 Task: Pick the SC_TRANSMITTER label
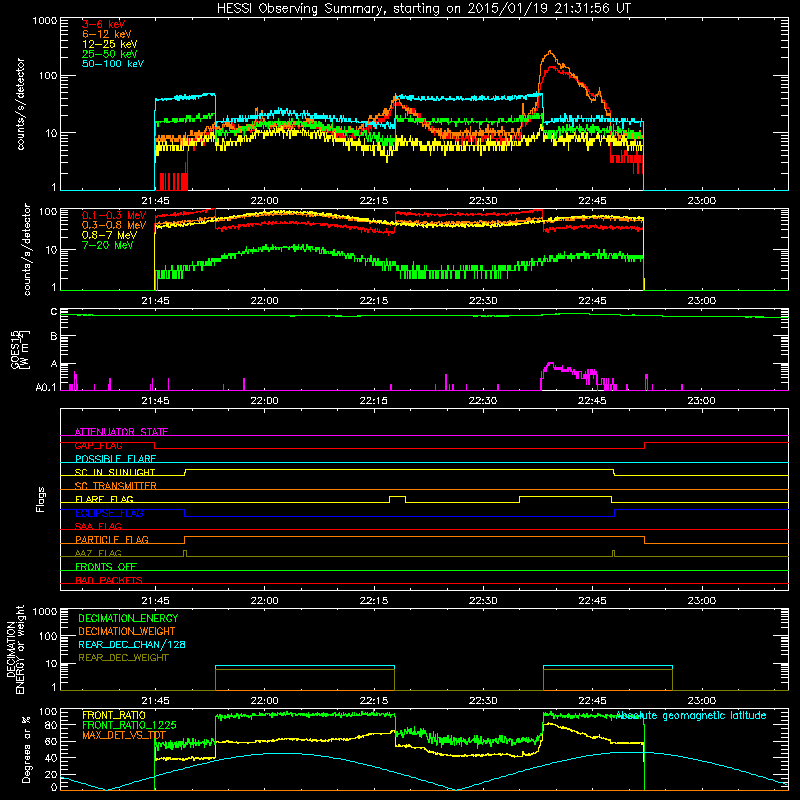click(116, 486)
